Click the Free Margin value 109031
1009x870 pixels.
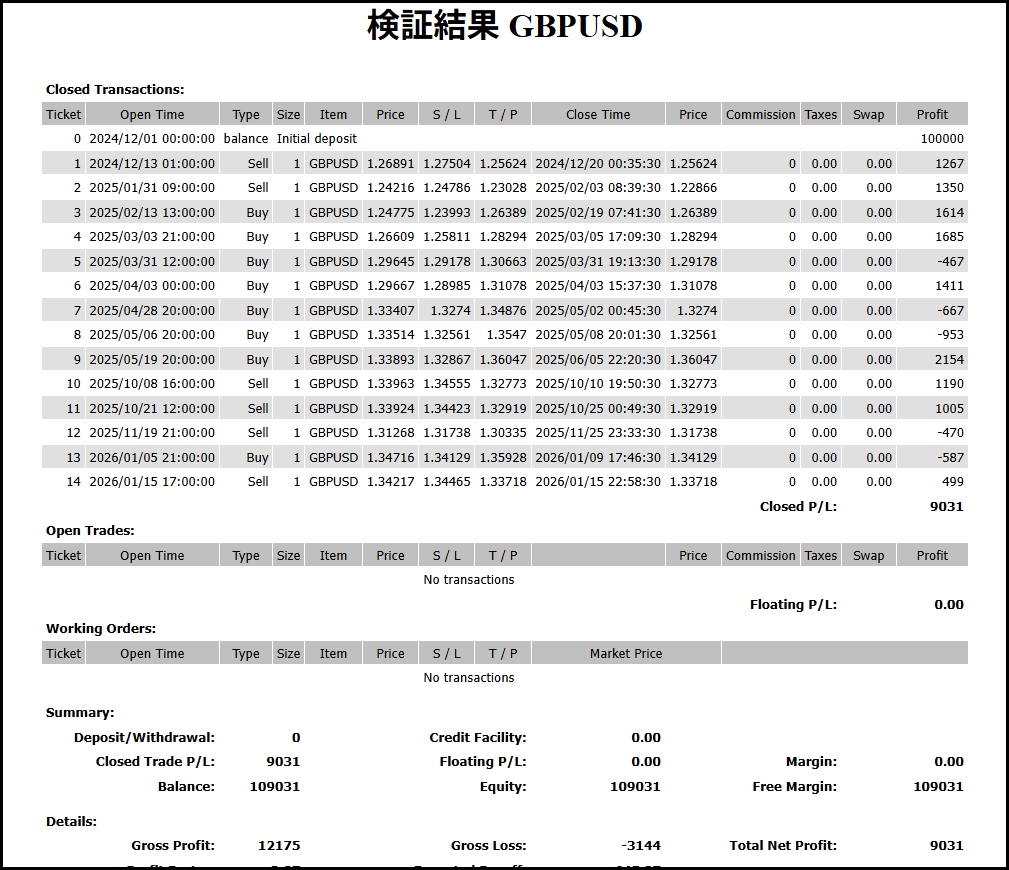point(937,786)
